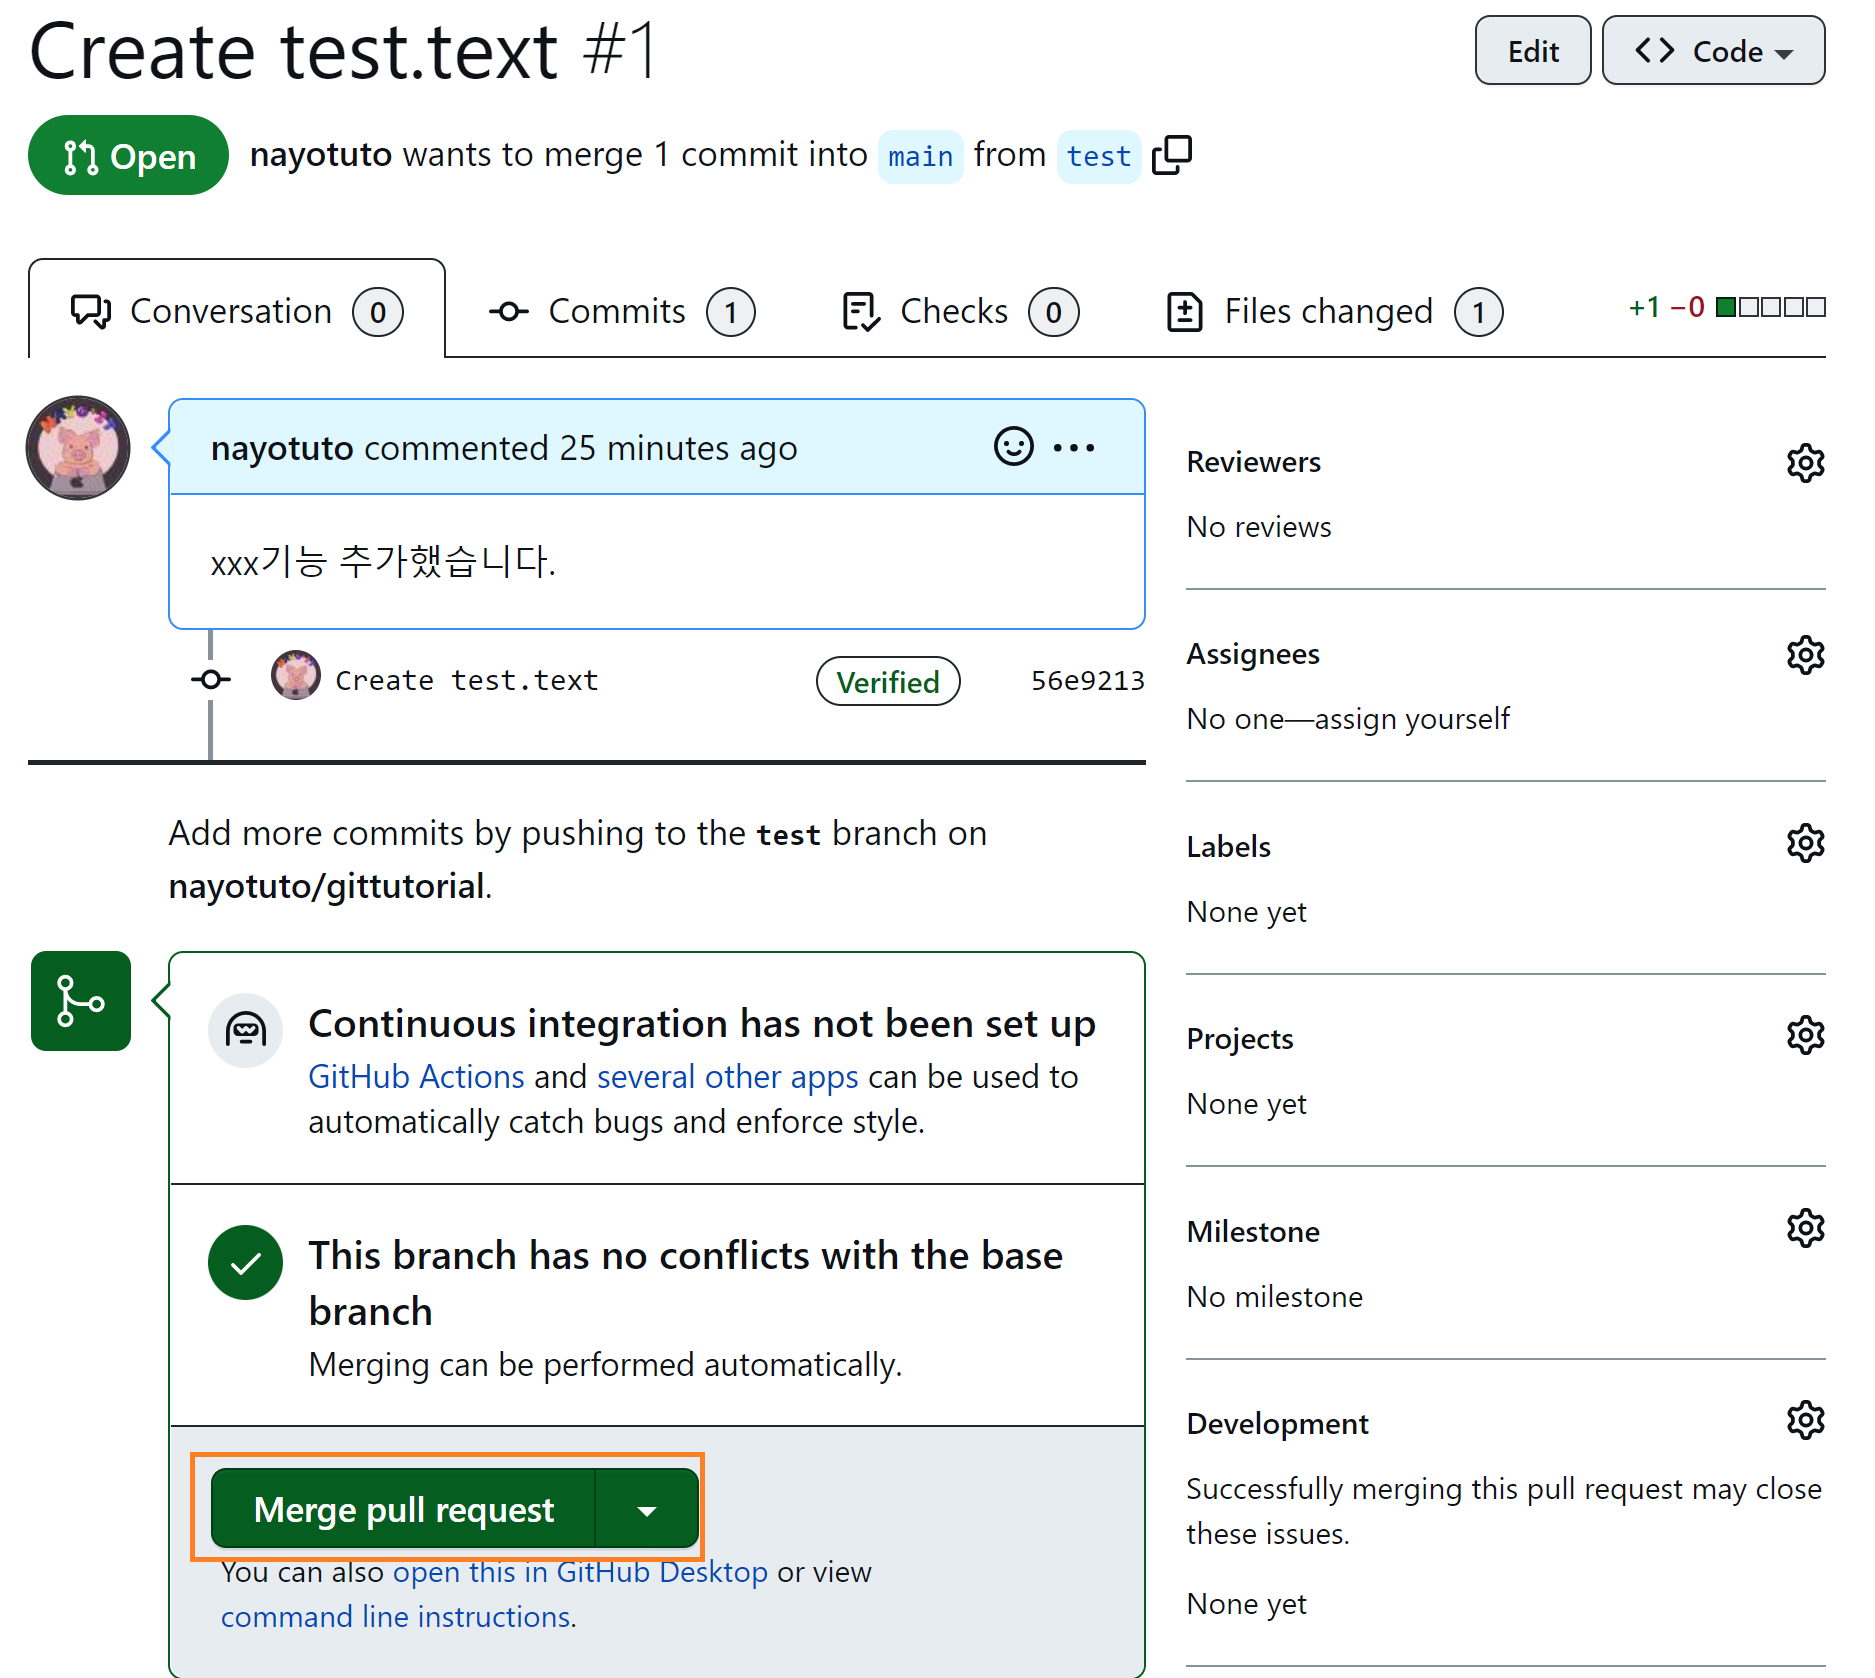The image size is (1875, 1678).
Task: Switch to the Checks tab
Action: [960, 312]
